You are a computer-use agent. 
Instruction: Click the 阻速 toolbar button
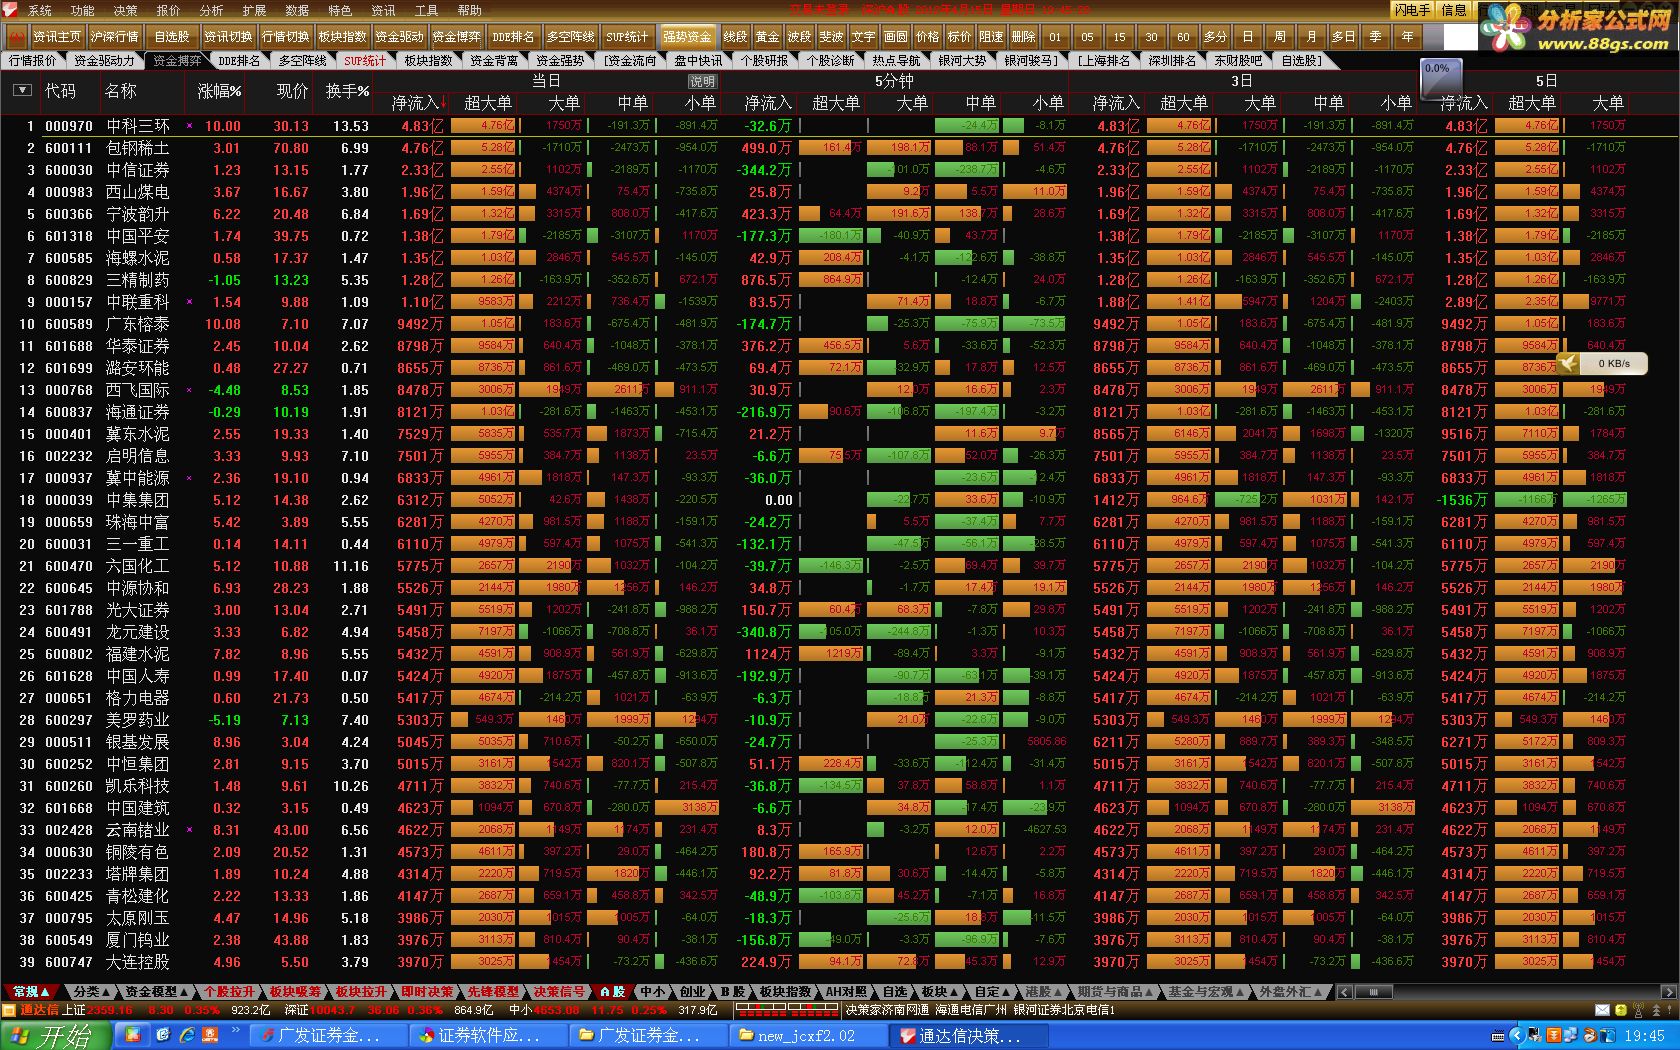click(x=991, y=37)
